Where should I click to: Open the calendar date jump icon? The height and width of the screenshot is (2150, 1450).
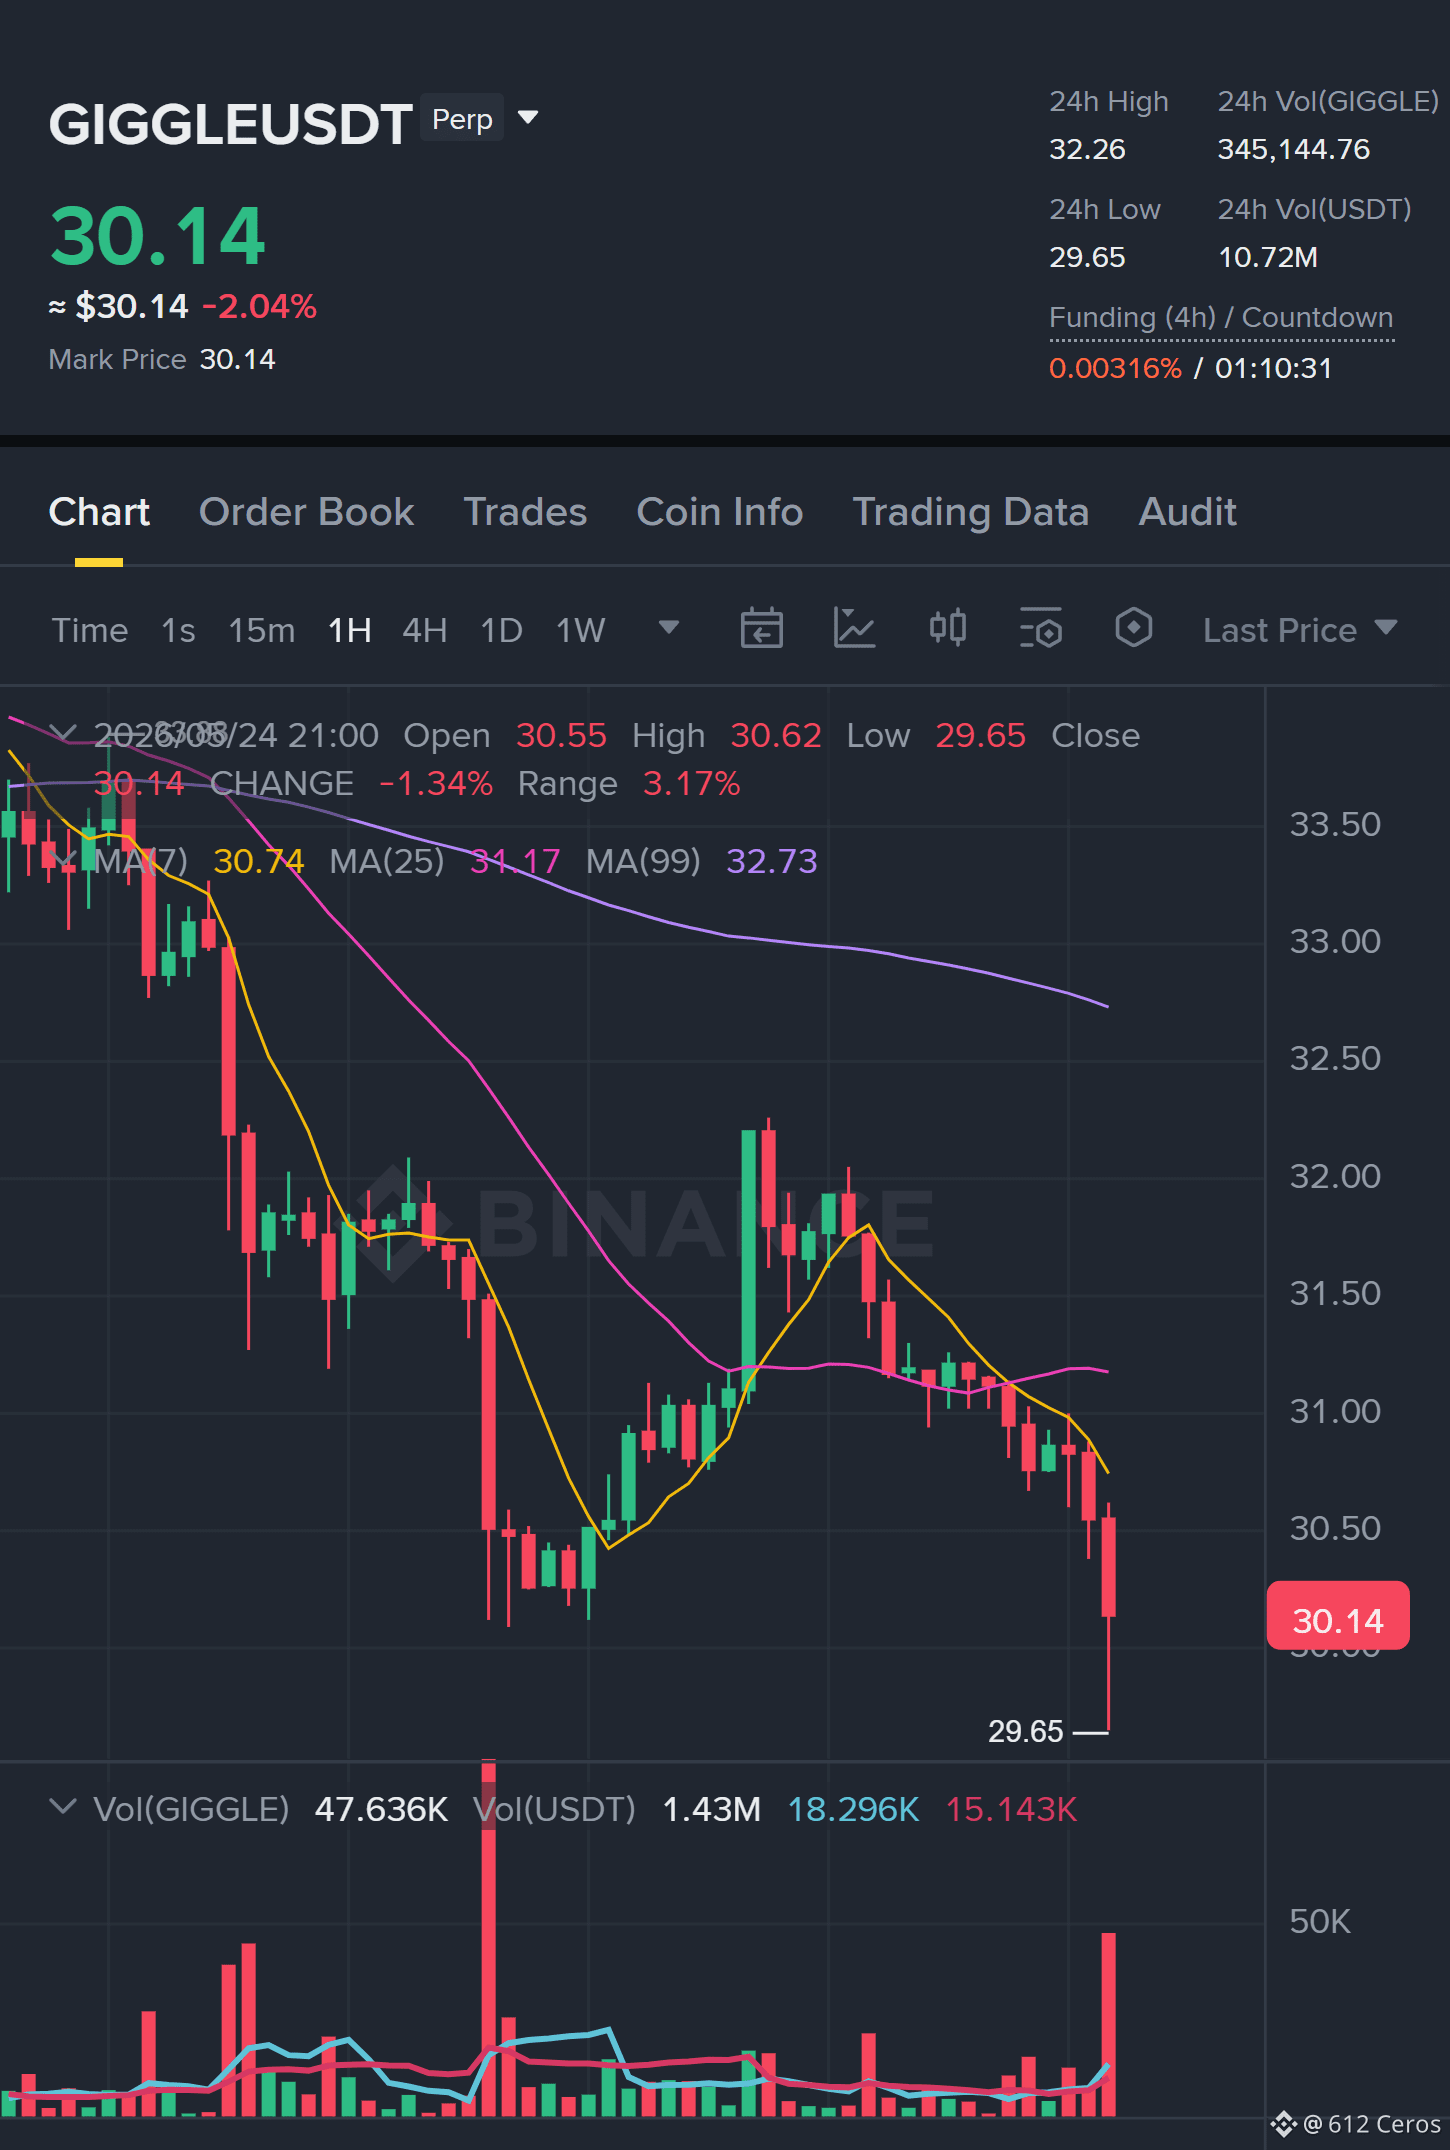(x=761, y=629)
